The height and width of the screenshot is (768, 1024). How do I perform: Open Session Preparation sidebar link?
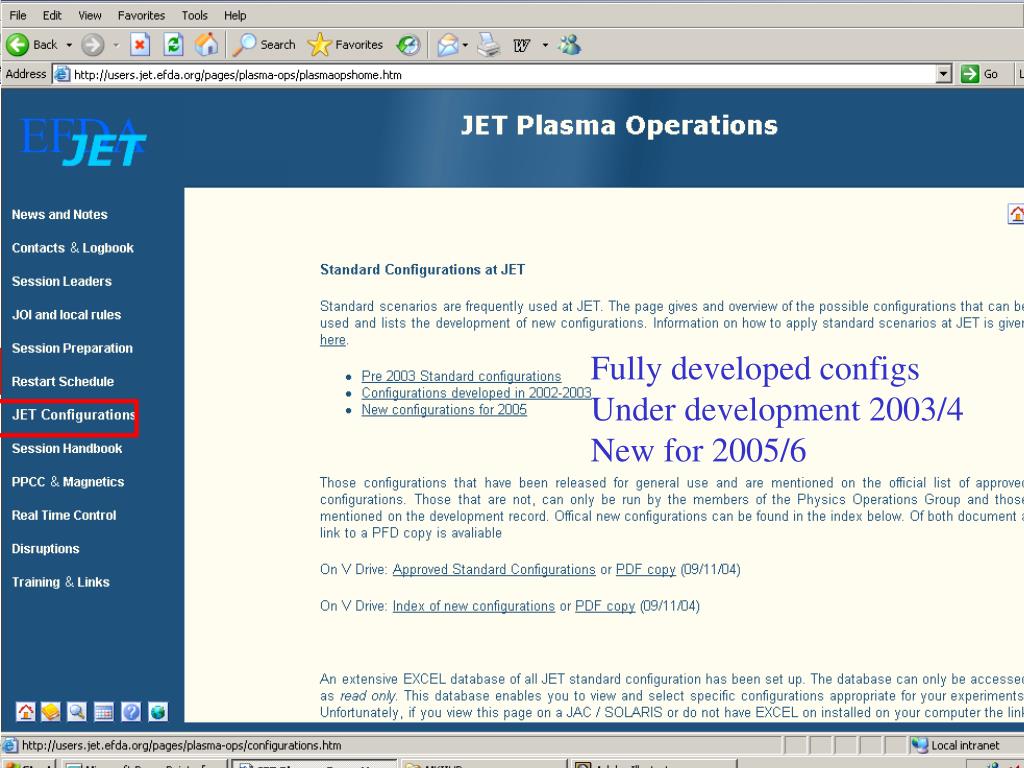pos(72,348)
